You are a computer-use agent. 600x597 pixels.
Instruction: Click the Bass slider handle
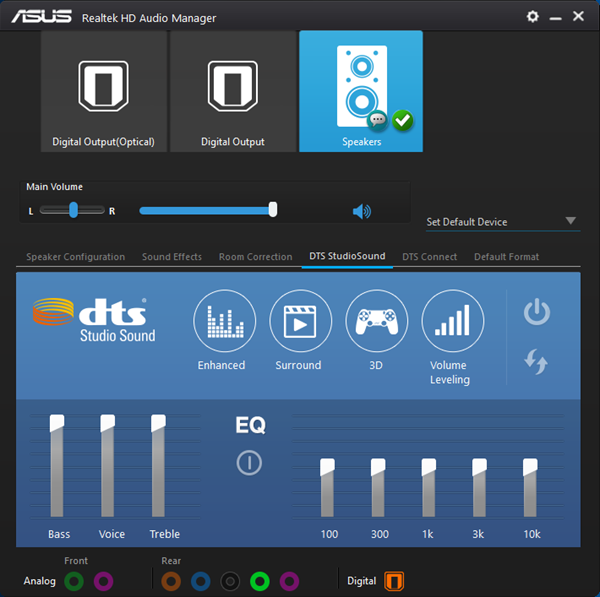pos(57,423)
